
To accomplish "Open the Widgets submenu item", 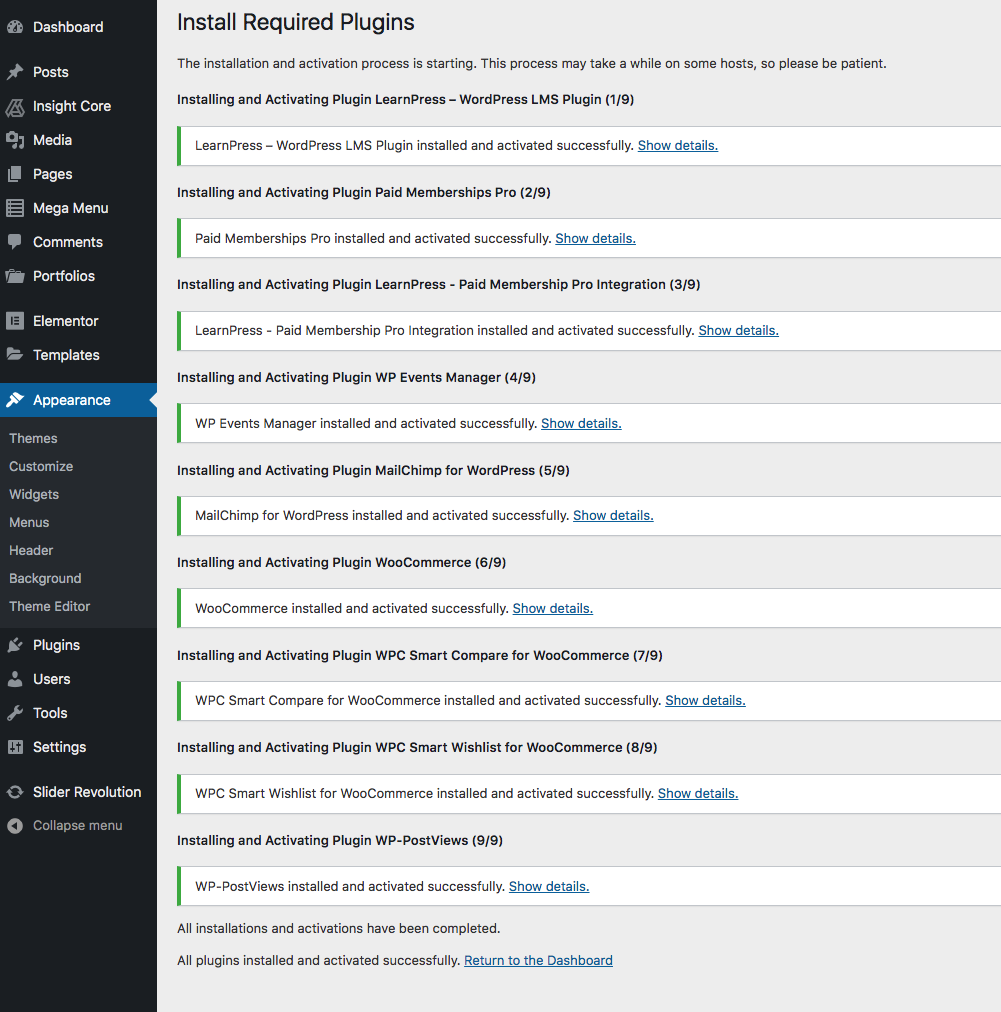I will [34, 494].
